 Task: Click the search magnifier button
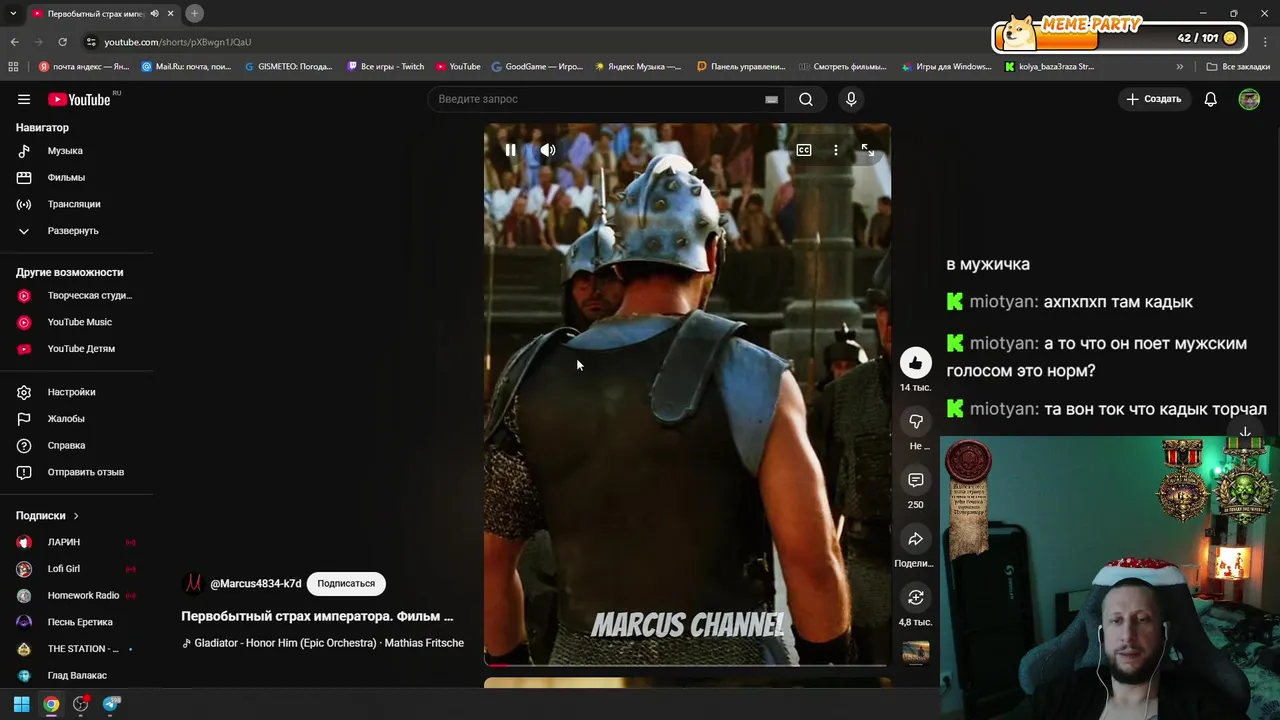806,99
